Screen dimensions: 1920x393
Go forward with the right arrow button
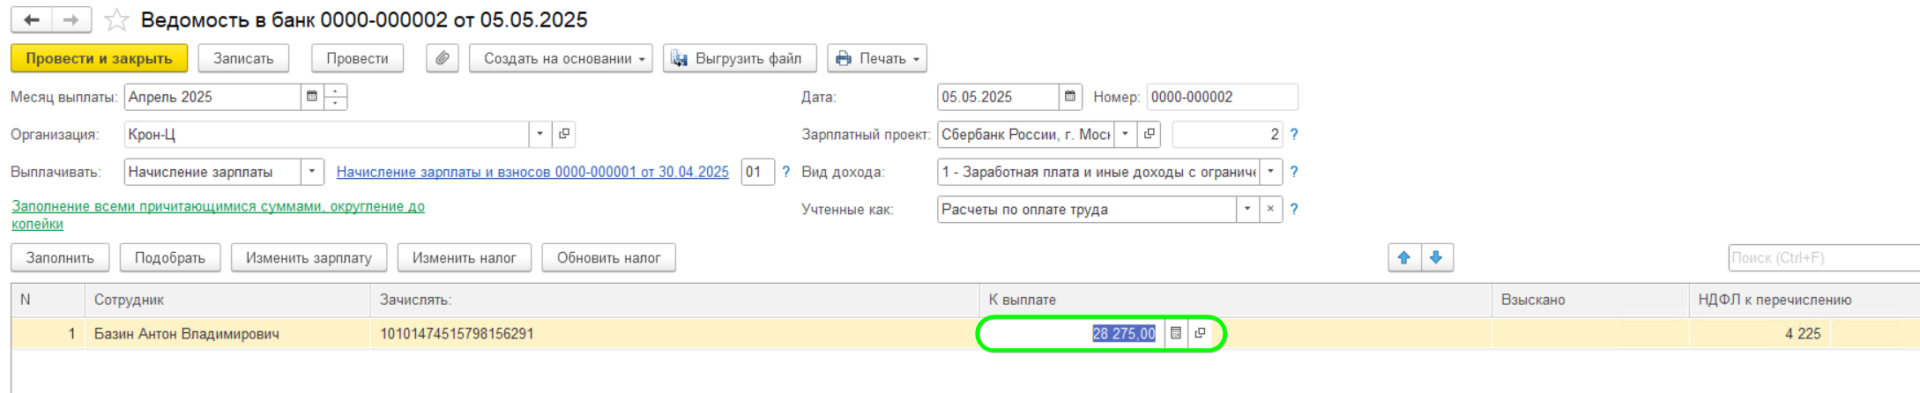(71, 20)
